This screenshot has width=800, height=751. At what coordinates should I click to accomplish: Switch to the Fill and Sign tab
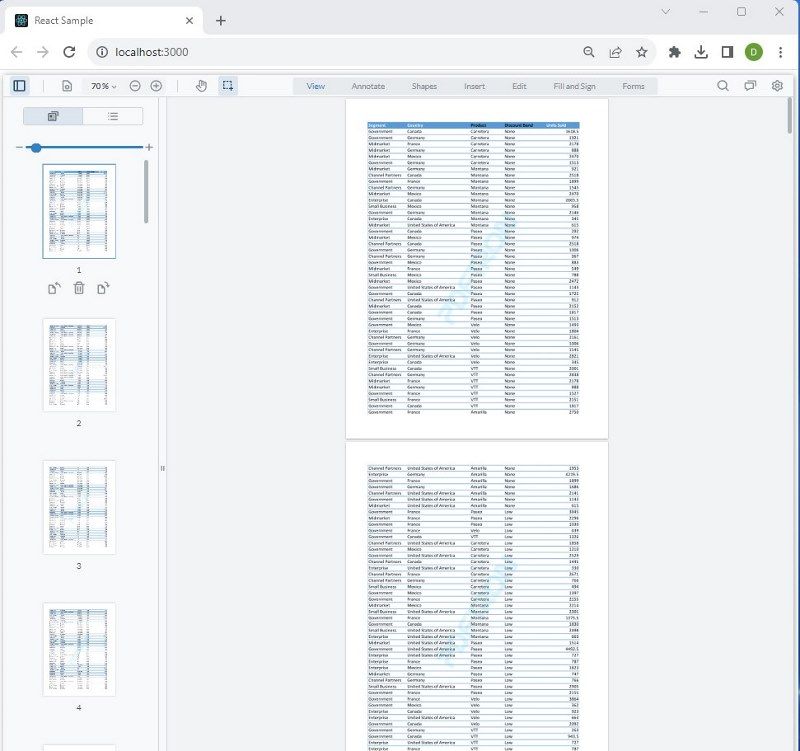(x=574, y=86)
